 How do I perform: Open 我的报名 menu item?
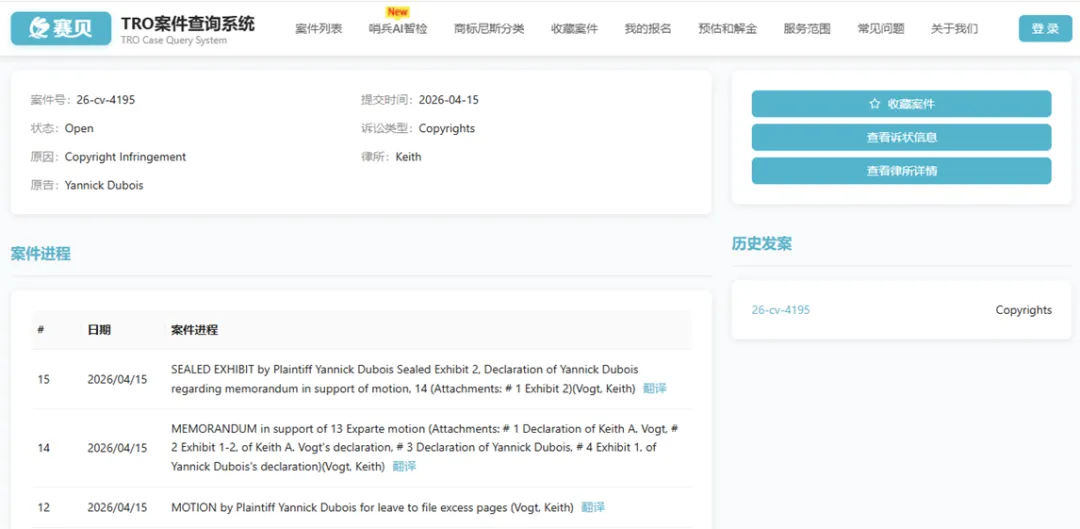(x=648, y=29)
